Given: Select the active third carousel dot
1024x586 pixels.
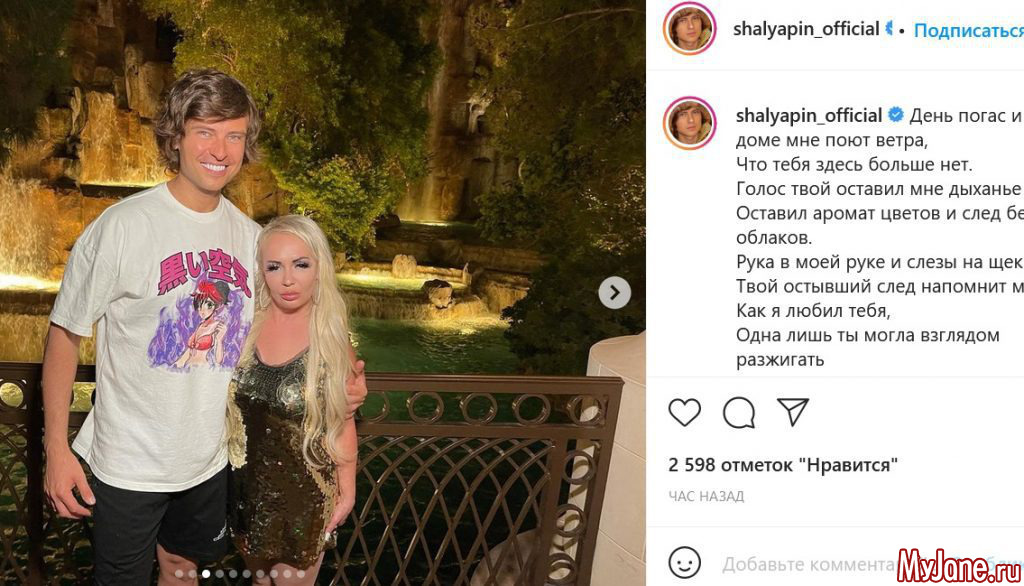Looking at the screenshot, I should (x=206, y=574).
